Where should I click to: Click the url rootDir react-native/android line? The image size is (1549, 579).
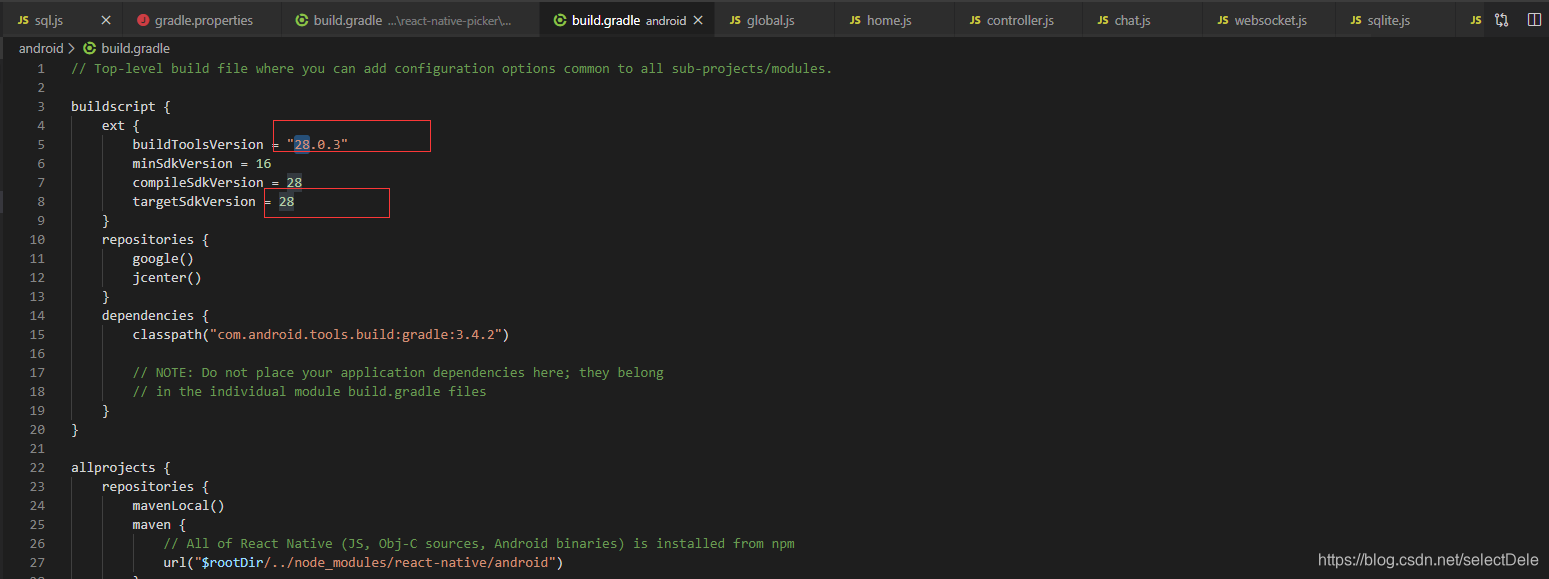click(x=363, y=562)
